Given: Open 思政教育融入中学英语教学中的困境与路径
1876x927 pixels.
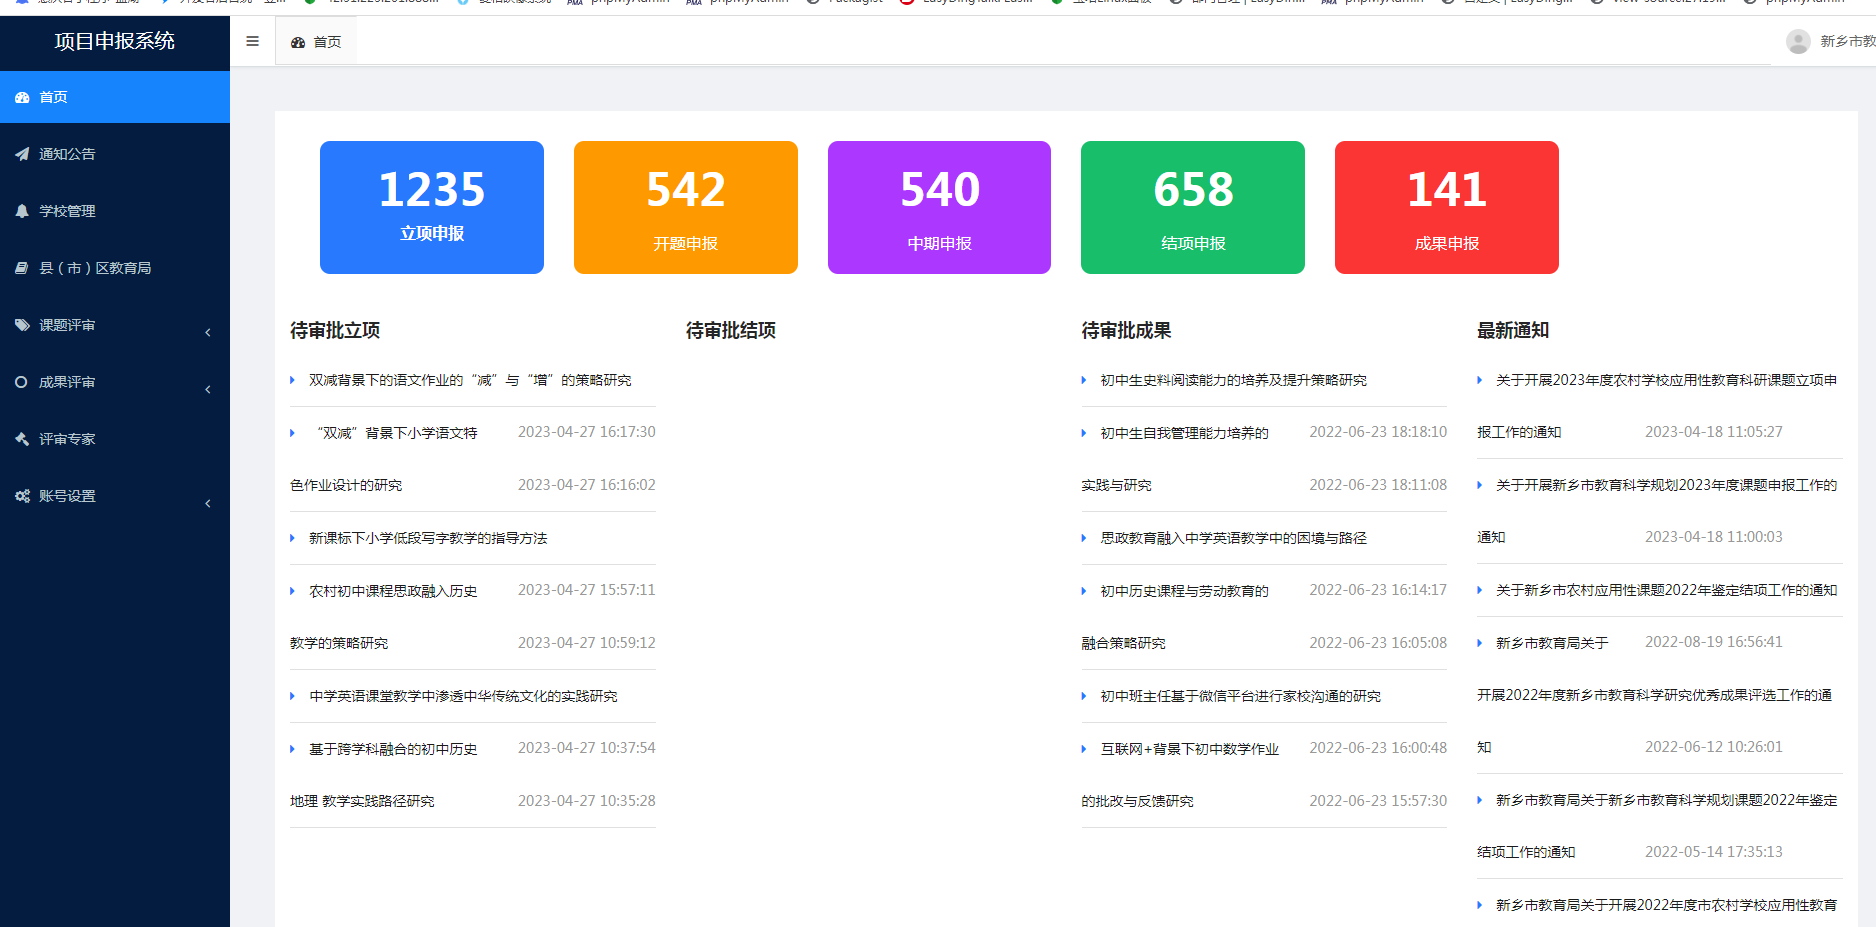Looking at the screenshot, I should click(1233, 538).
